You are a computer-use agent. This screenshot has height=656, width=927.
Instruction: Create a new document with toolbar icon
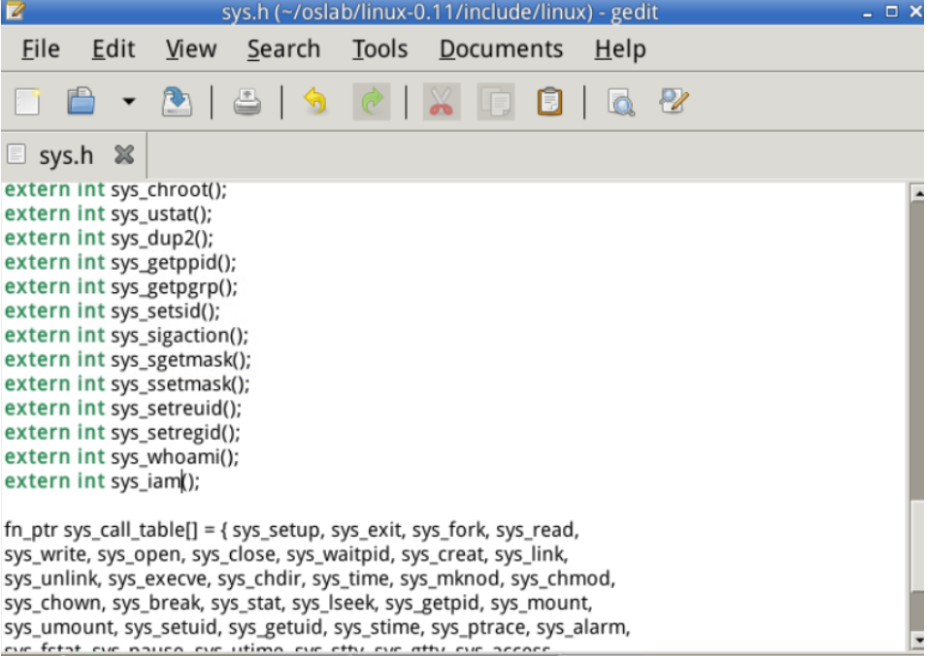point(27,102)
